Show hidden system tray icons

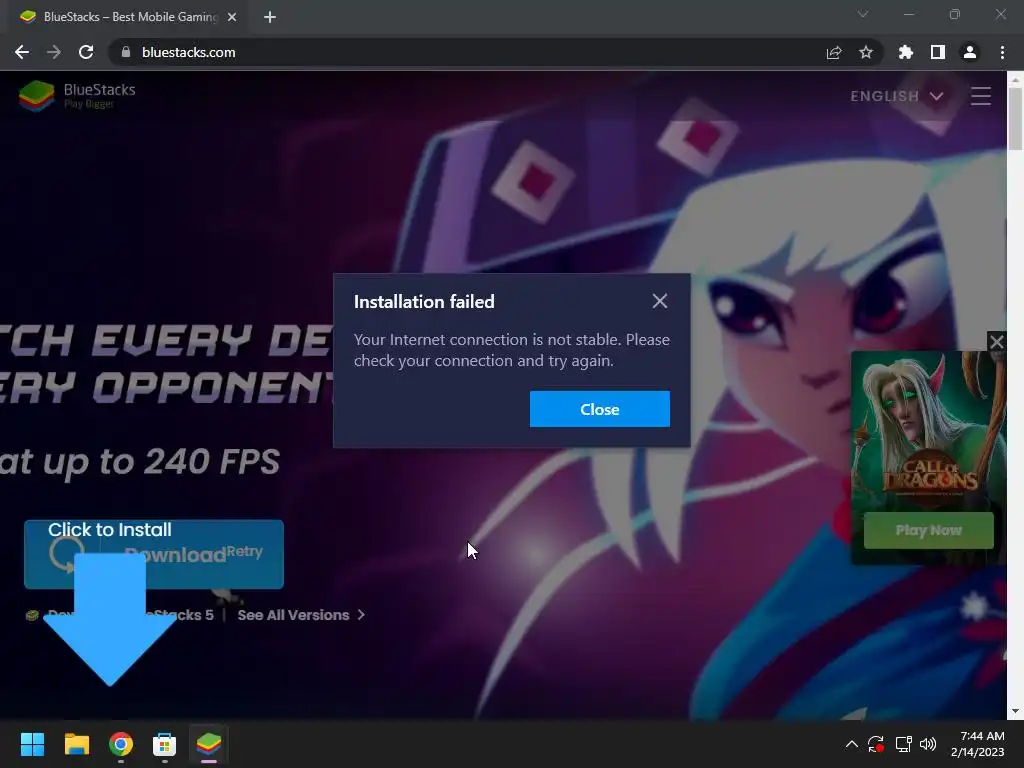[x=852, y=744]
